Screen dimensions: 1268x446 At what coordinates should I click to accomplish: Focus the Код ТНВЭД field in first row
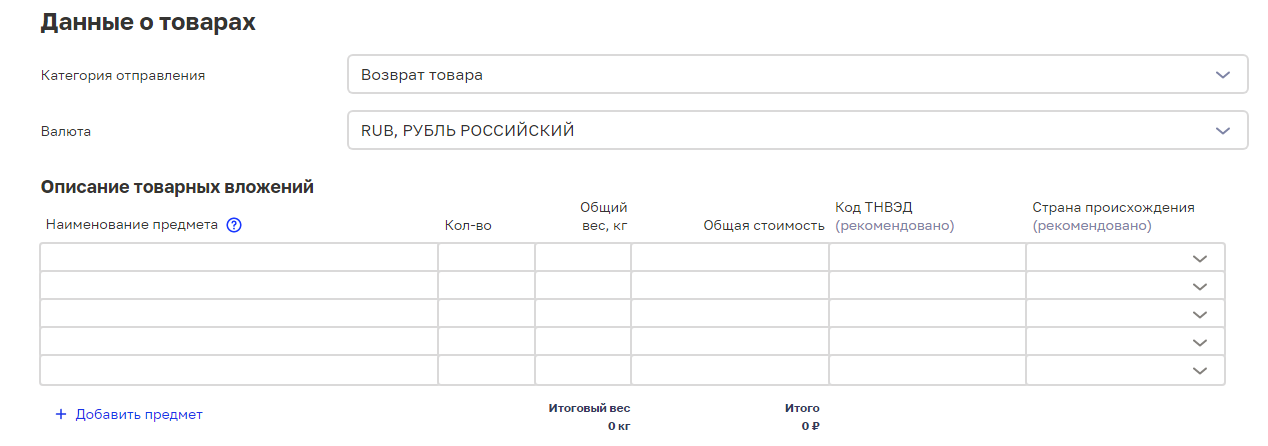927,258
